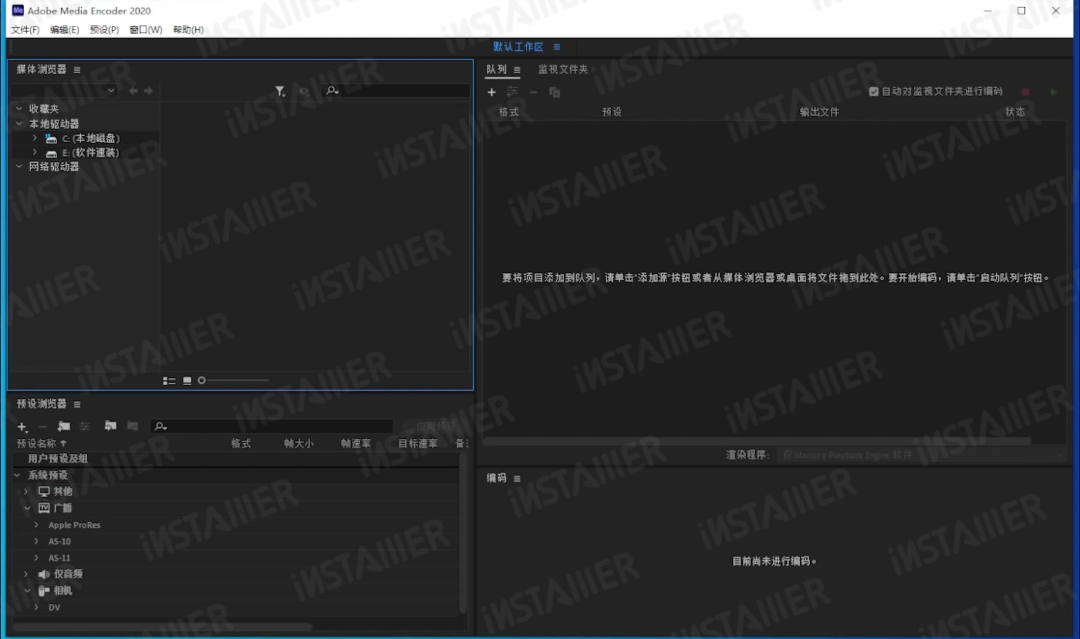Click the green start queue button
Viewport: 1080px width, 639px height.
(1053, 92)
